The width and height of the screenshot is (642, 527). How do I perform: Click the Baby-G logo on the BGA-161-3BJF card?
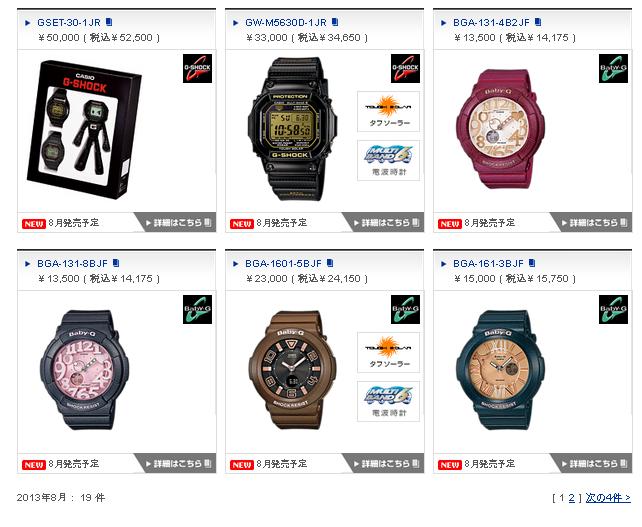tap(613, 310)
